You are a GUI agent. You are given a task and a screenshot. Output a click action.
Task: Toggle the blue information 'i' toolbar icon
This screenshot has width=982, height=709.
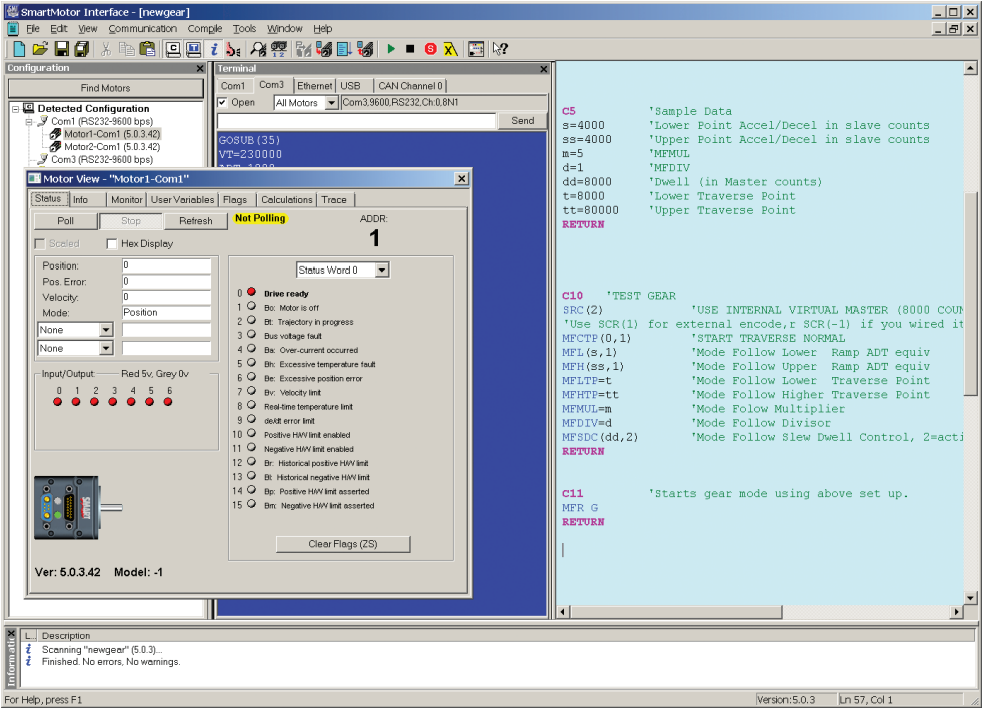click(214, 49)
